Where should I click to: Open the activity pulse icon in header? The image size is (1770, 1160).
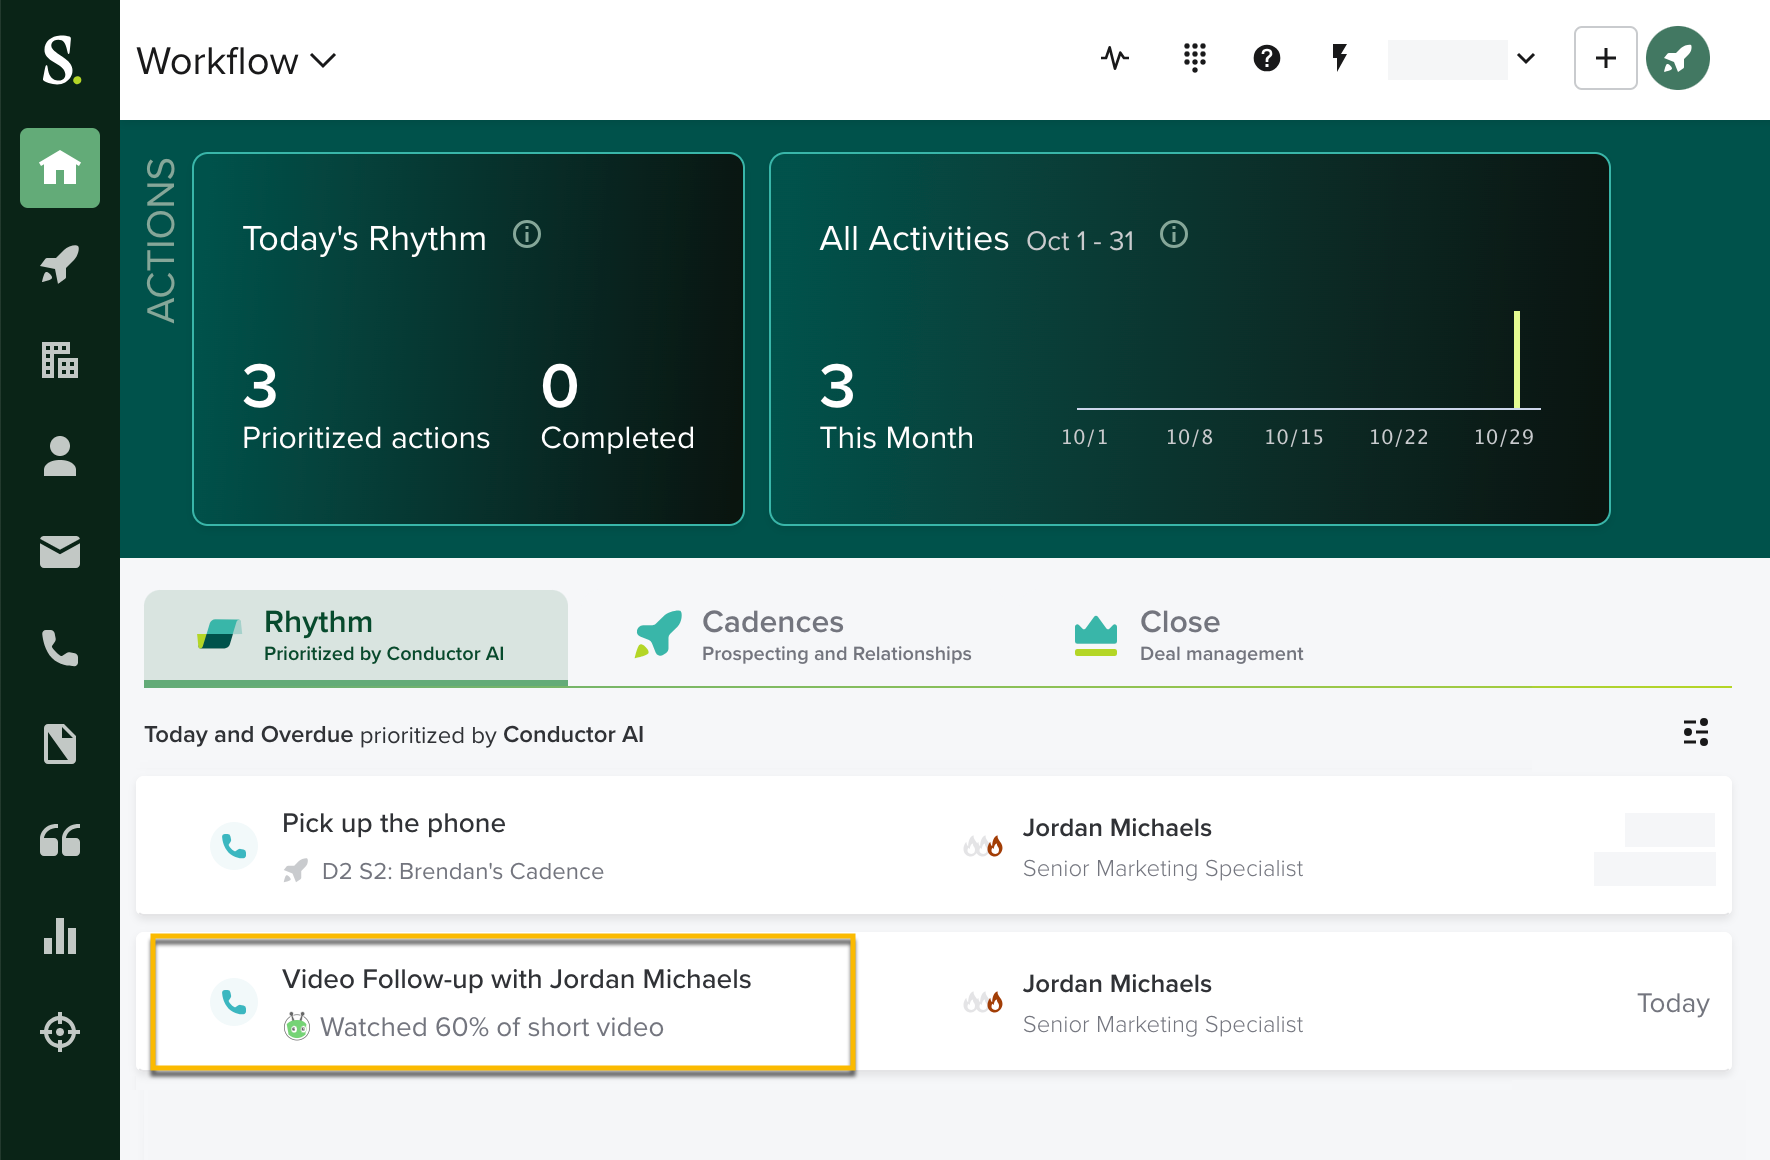(x=1115, y=58)
